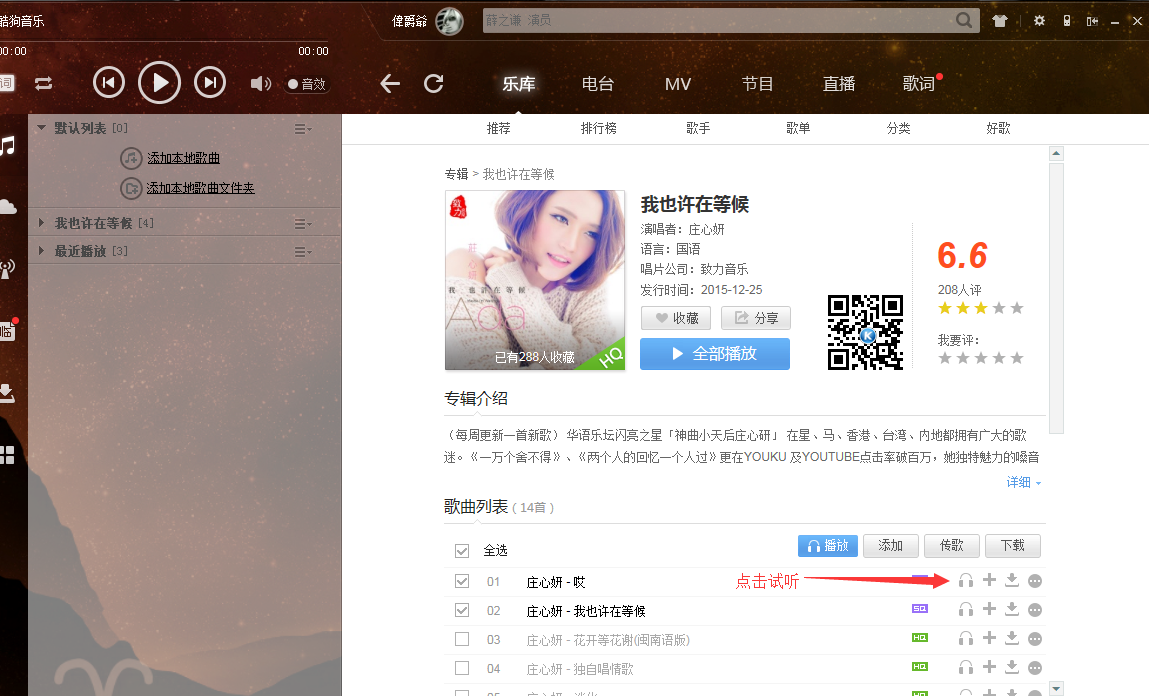Viewport: 1149px width, 696px height.
Task: Click the 全部播放 button
Action: [714, 354]
